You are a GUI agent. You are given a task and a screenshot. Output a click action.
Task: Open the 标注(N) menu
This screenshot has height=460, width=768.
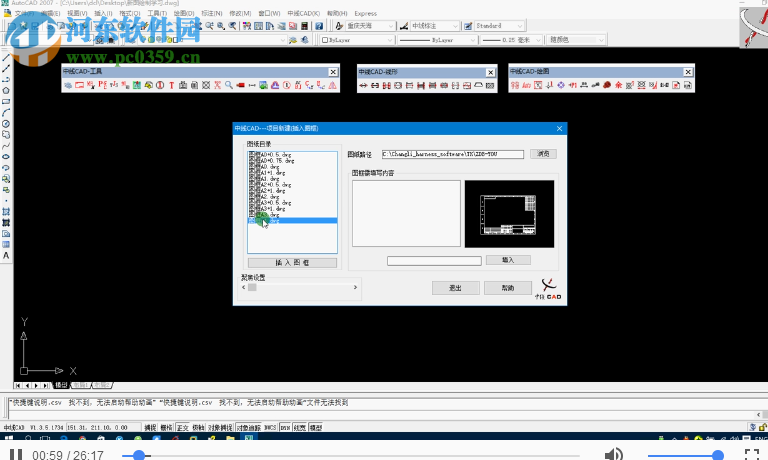coord(212,13)
